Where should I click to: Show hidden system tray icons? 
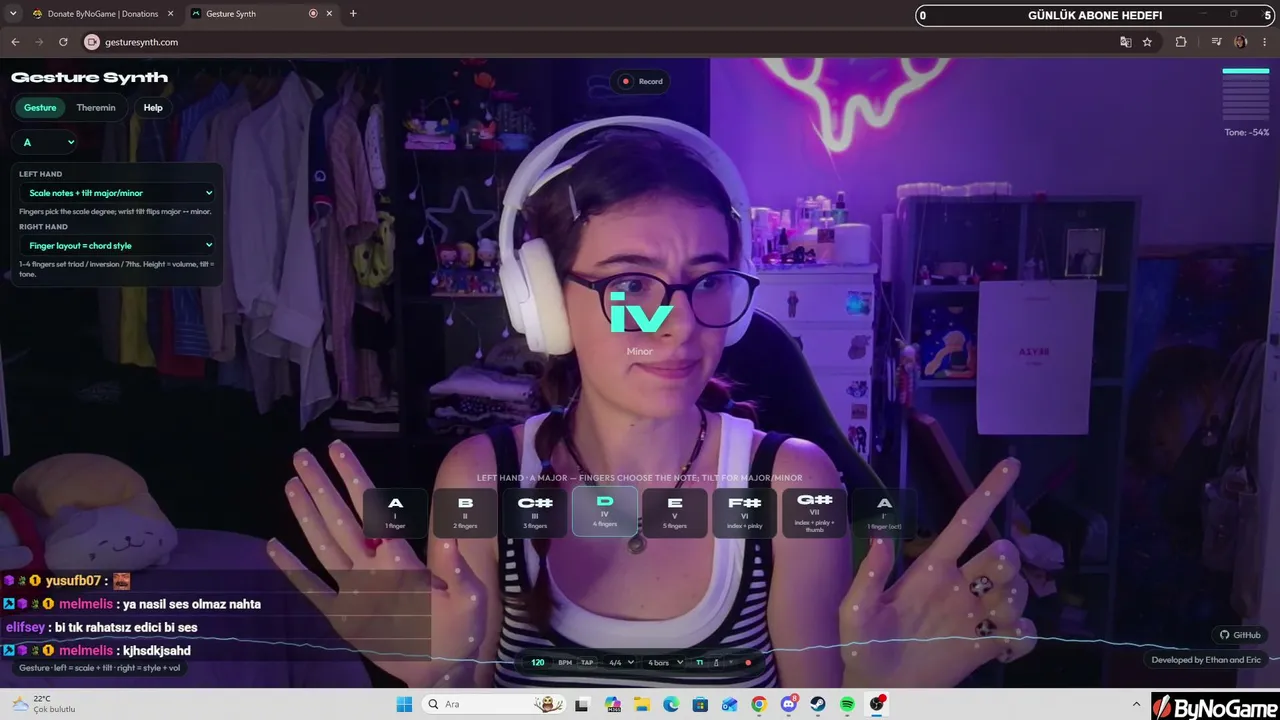click(x=1136, y=704)
